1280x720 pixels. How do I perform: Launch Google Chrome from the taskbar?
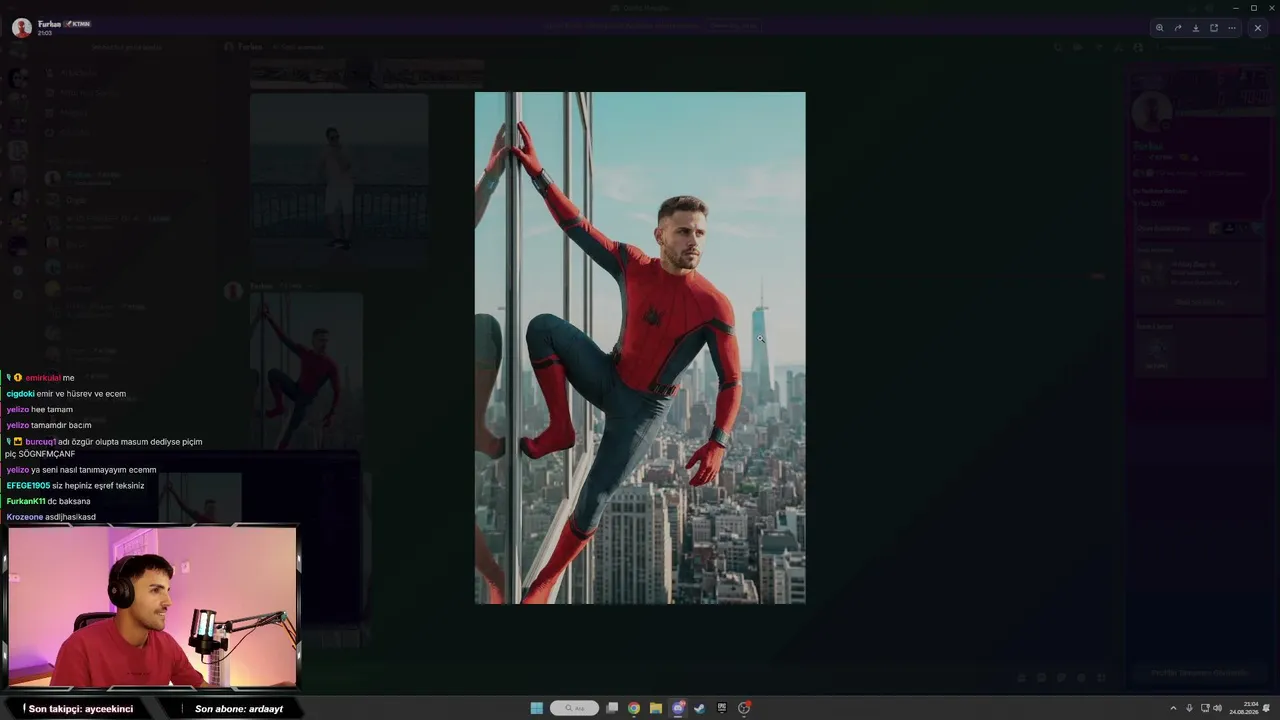[x=634, y=708]
